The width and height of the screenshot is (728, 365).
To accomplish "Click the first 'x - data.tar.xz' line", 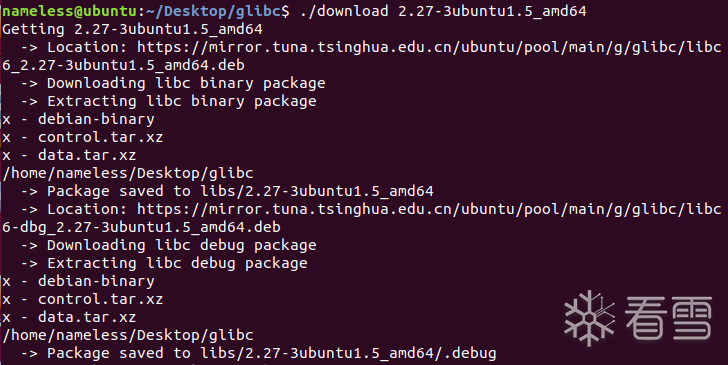I will (x=69, y=156).
